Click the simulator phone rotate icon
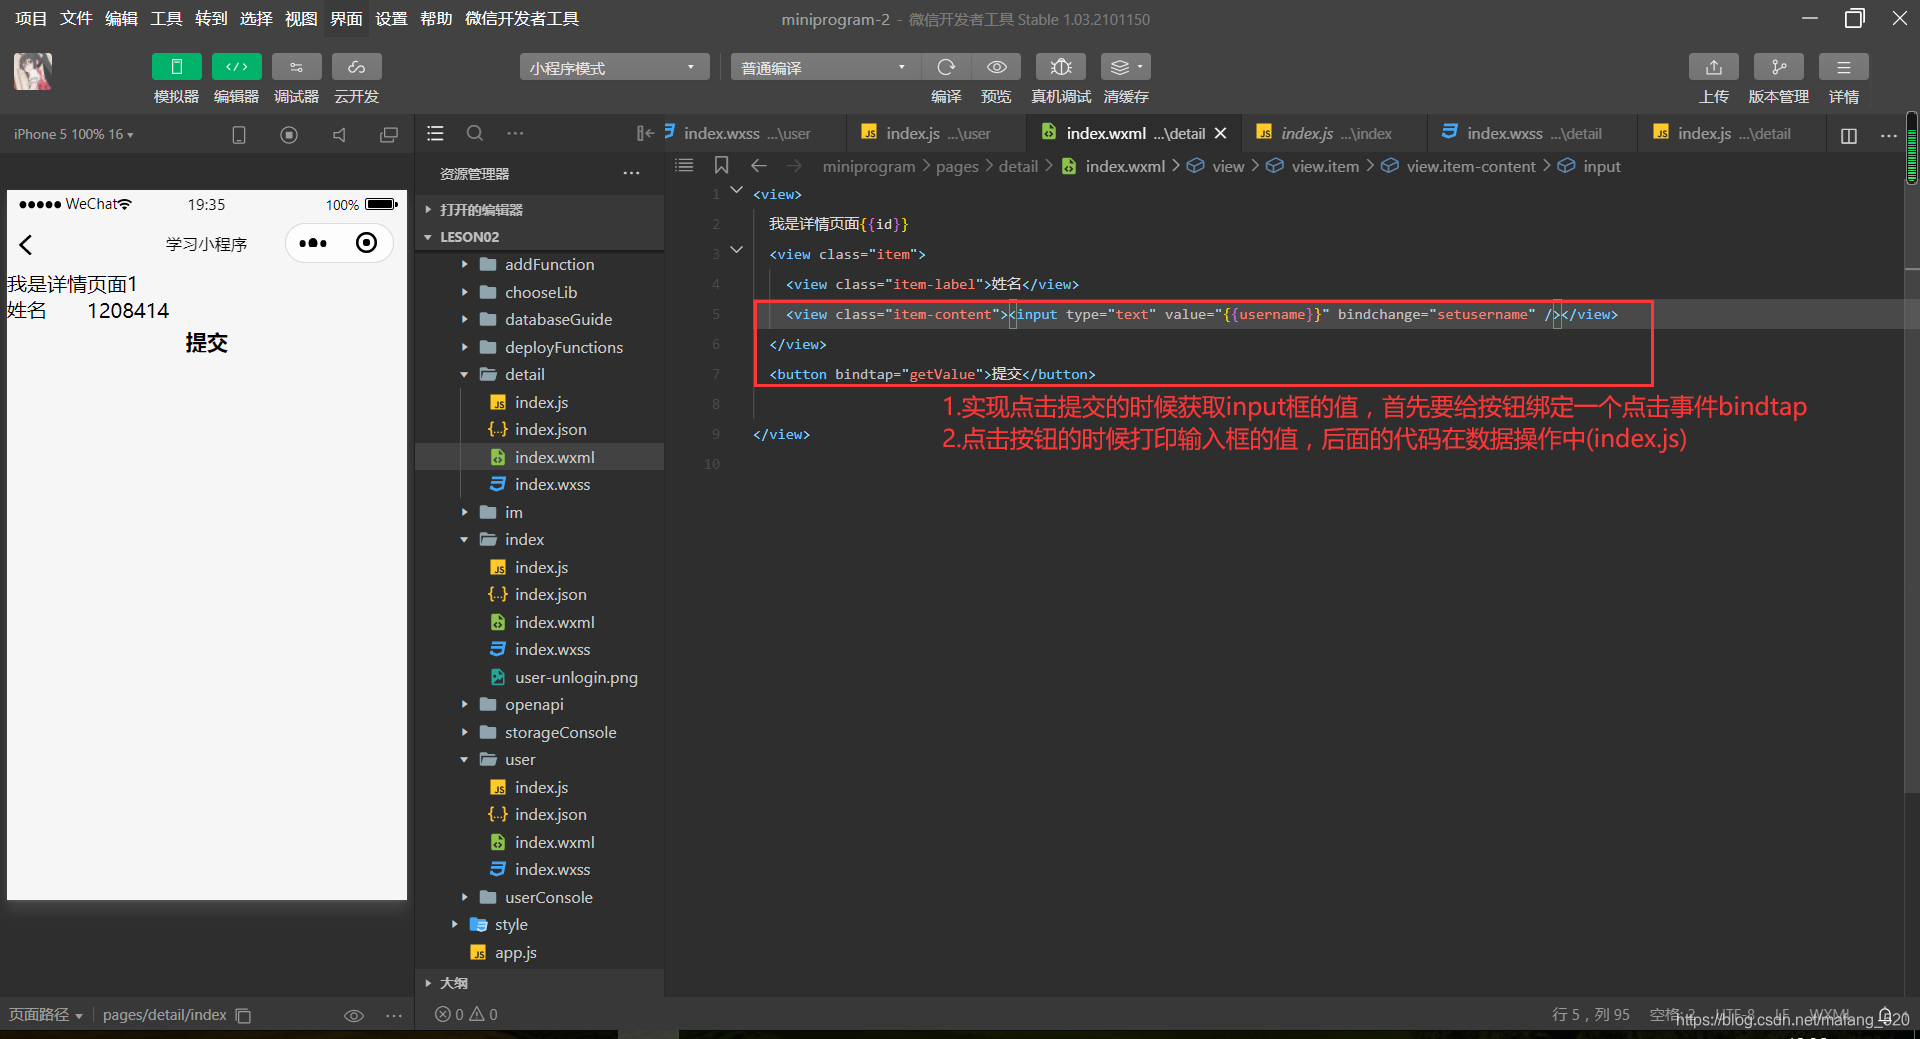 [239, 134]
